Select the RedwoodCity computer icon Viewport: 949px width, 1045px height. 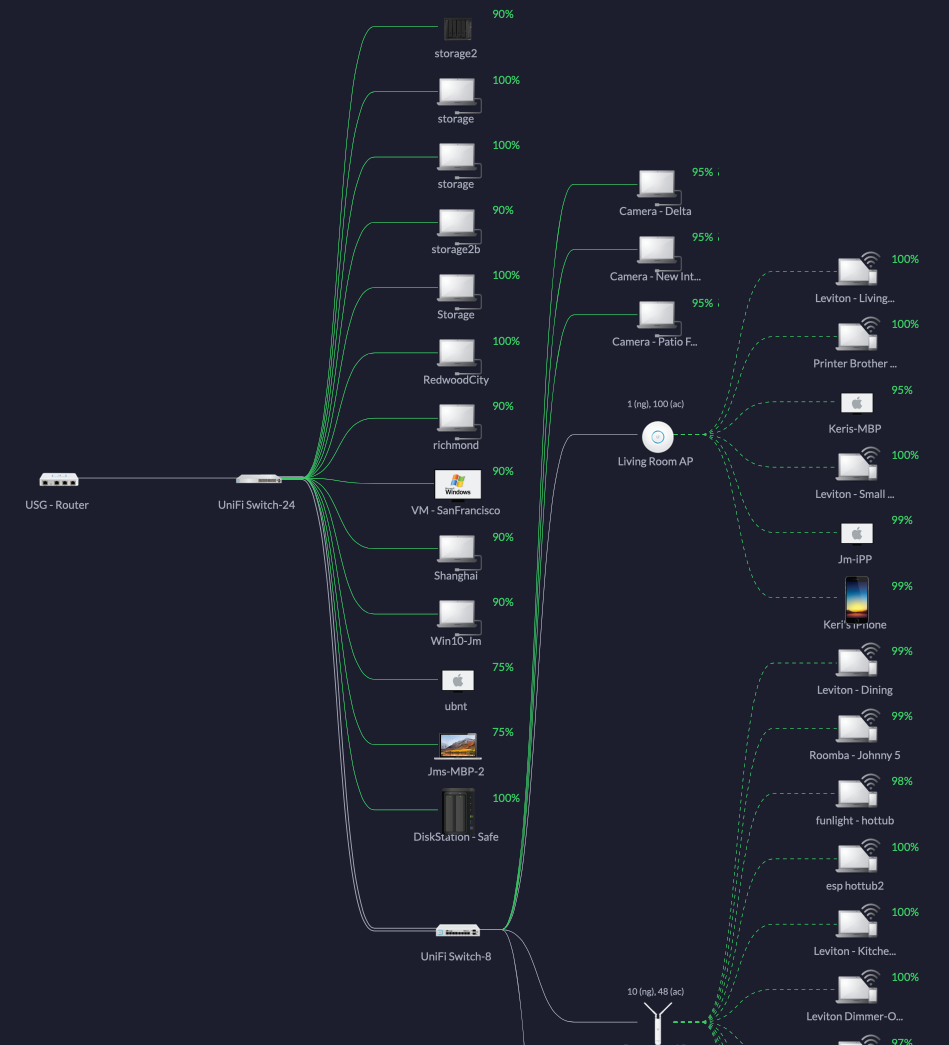(x=459, y=355)
